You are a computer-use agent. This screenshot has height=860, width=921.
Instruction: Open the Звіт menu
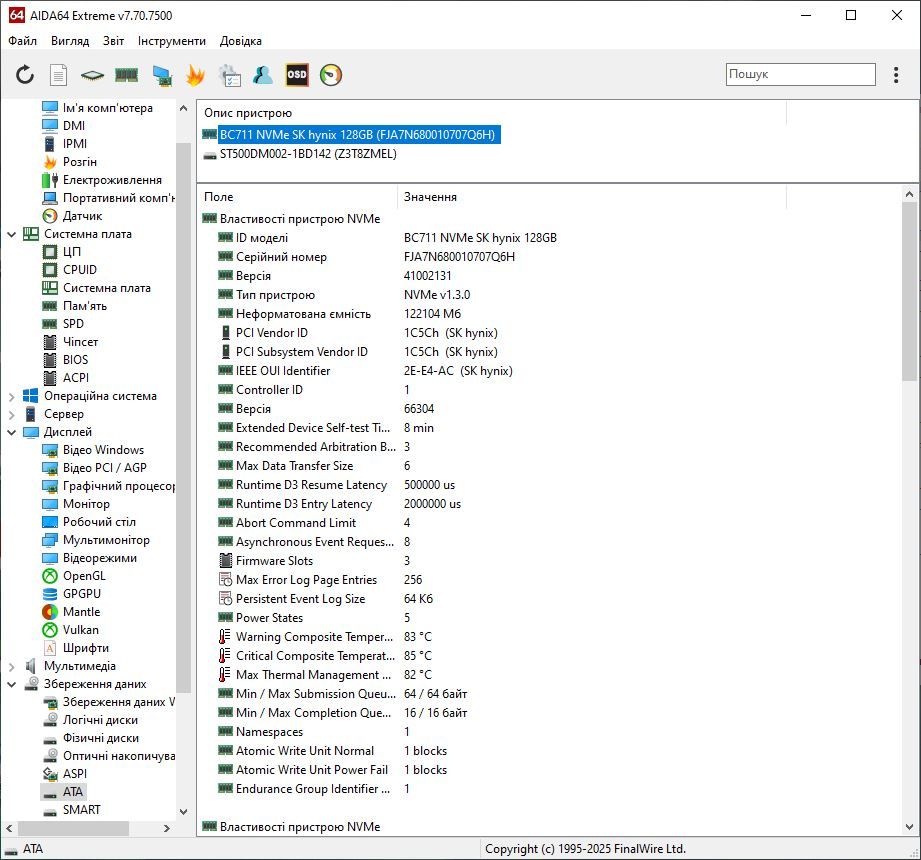tap(113, 41)
